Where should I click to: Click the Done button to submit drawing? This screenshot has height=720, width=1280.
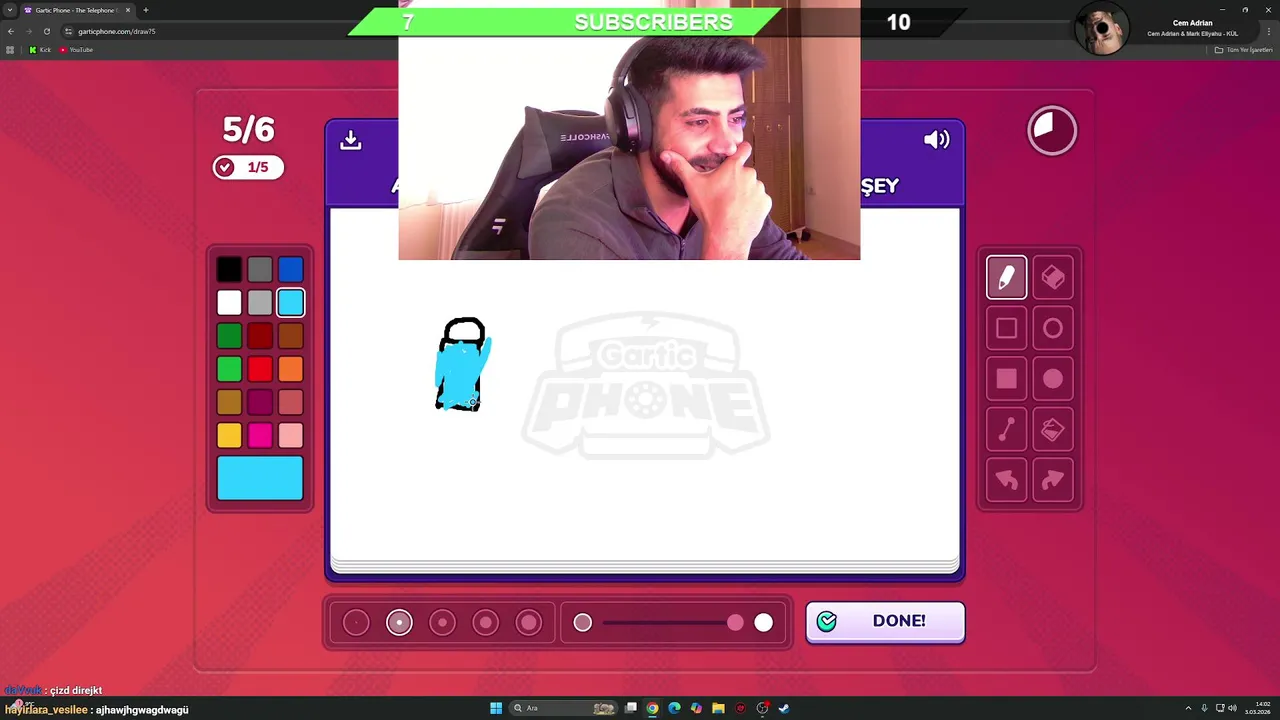[x=885, y=622]
